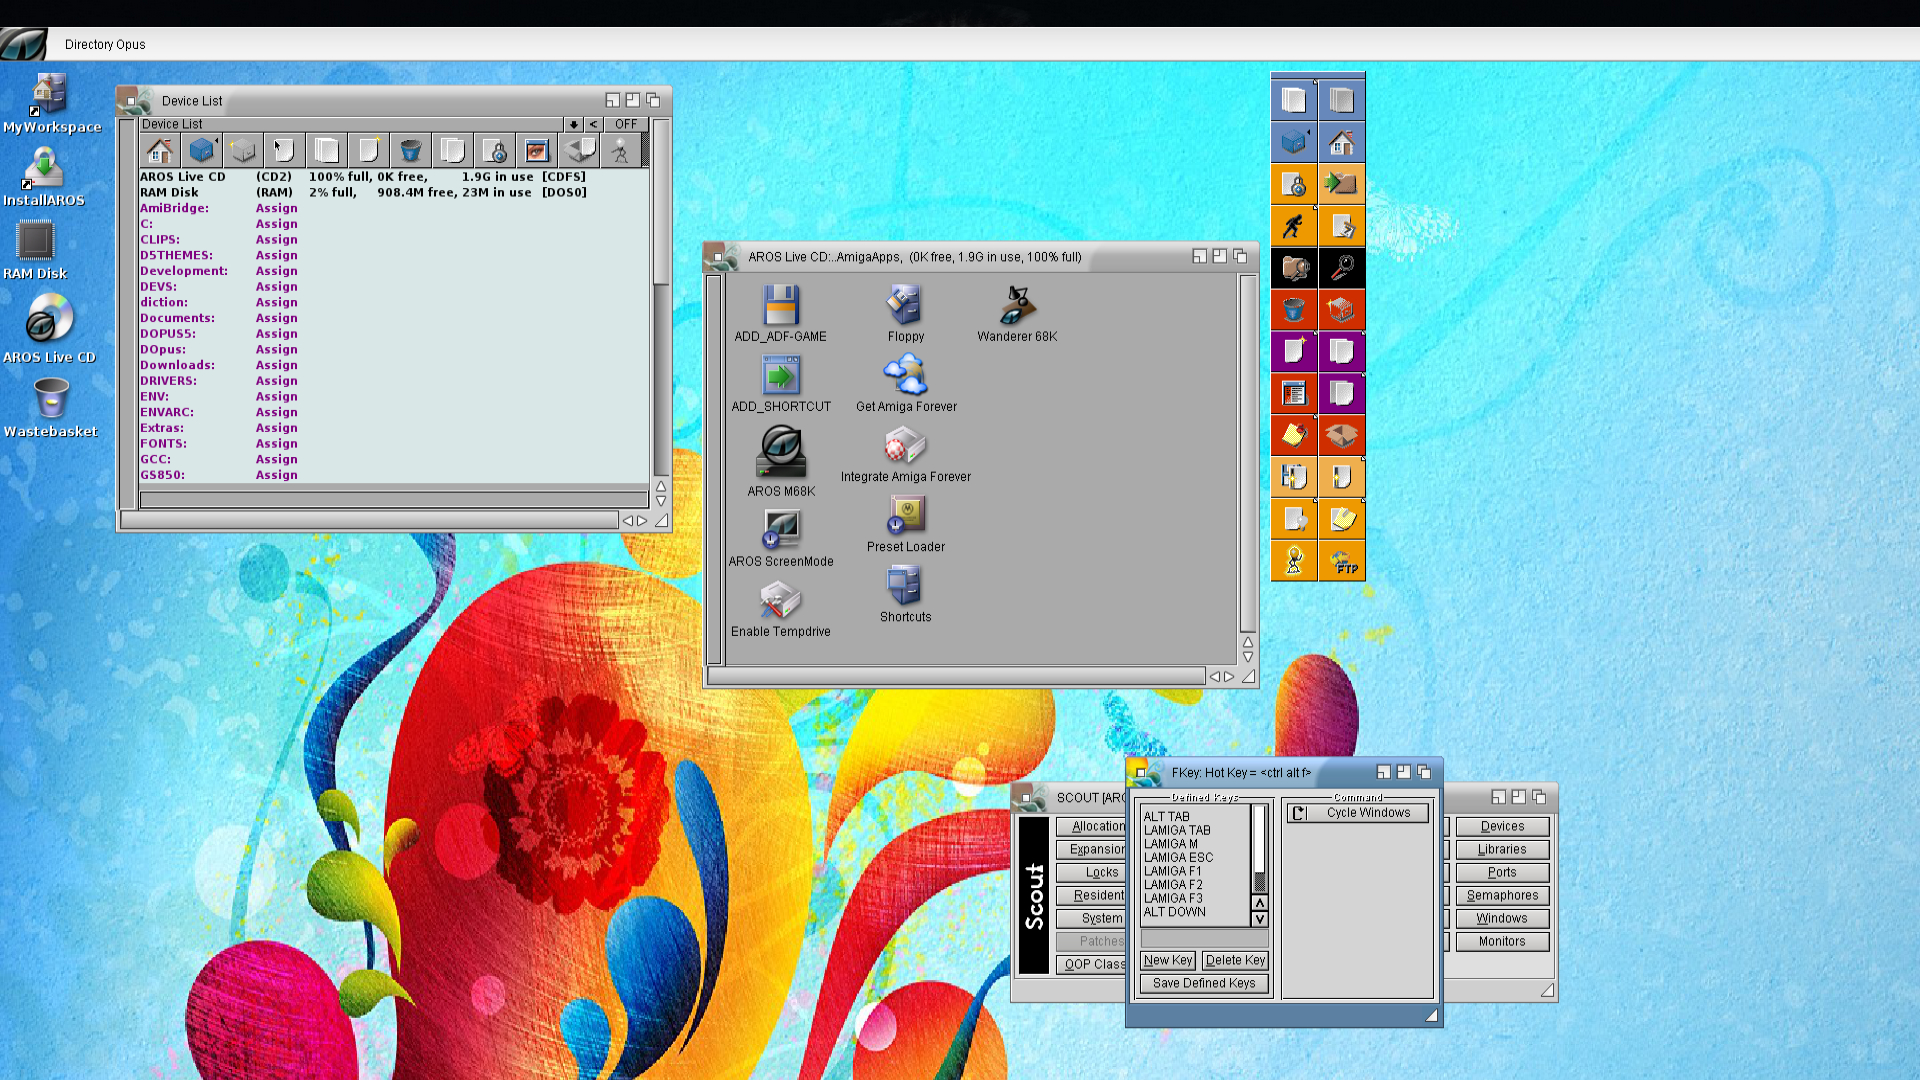Click the Save Defined Keys button
The width and height of the screenshot is (1920, 1080).
(x=1204, y=983)
